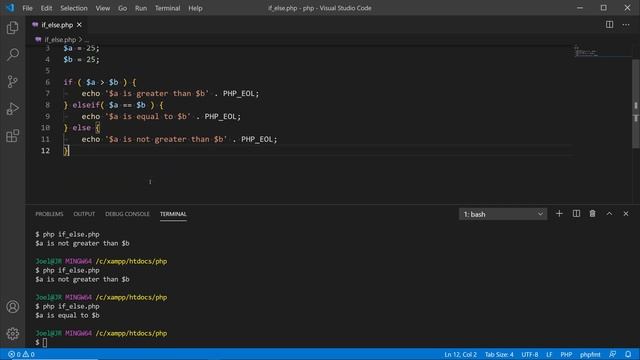Viewport: 640px width, 360px height.
Task: Click the terminal prompt input line
Action: [x=45, y=342]
